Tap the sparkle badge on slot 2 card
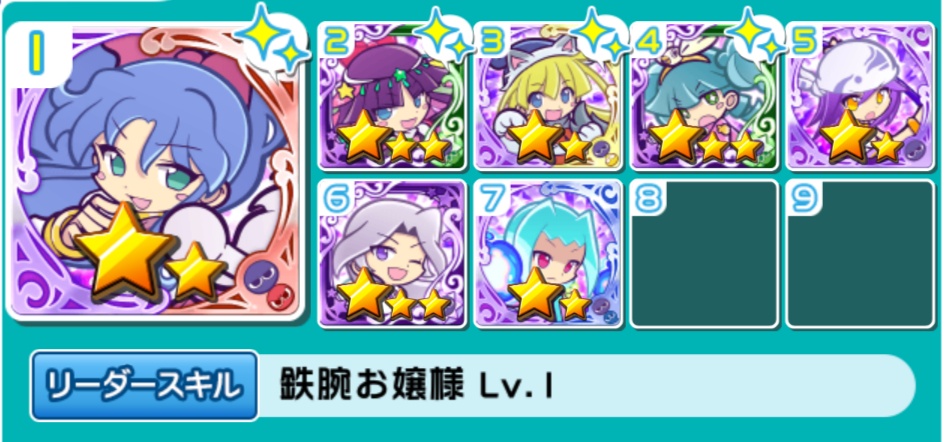 446,35
